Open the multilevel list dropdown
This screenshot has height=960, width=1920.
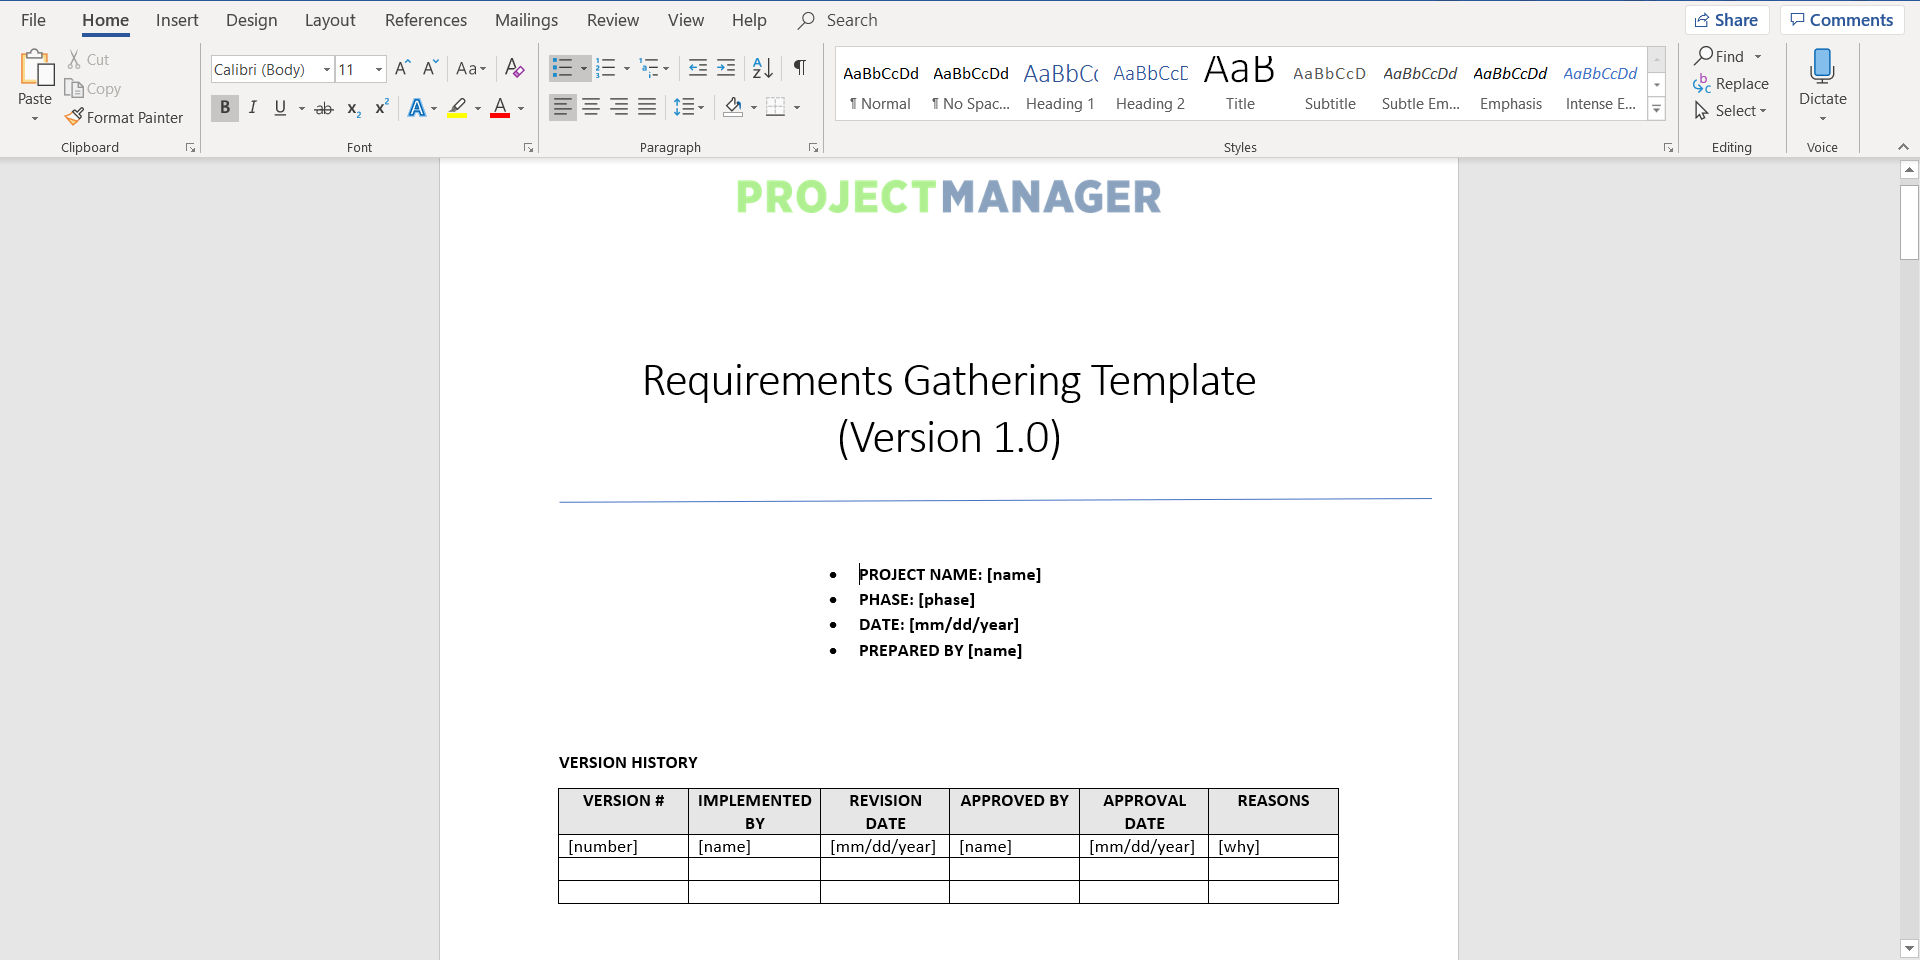point(666,69)
